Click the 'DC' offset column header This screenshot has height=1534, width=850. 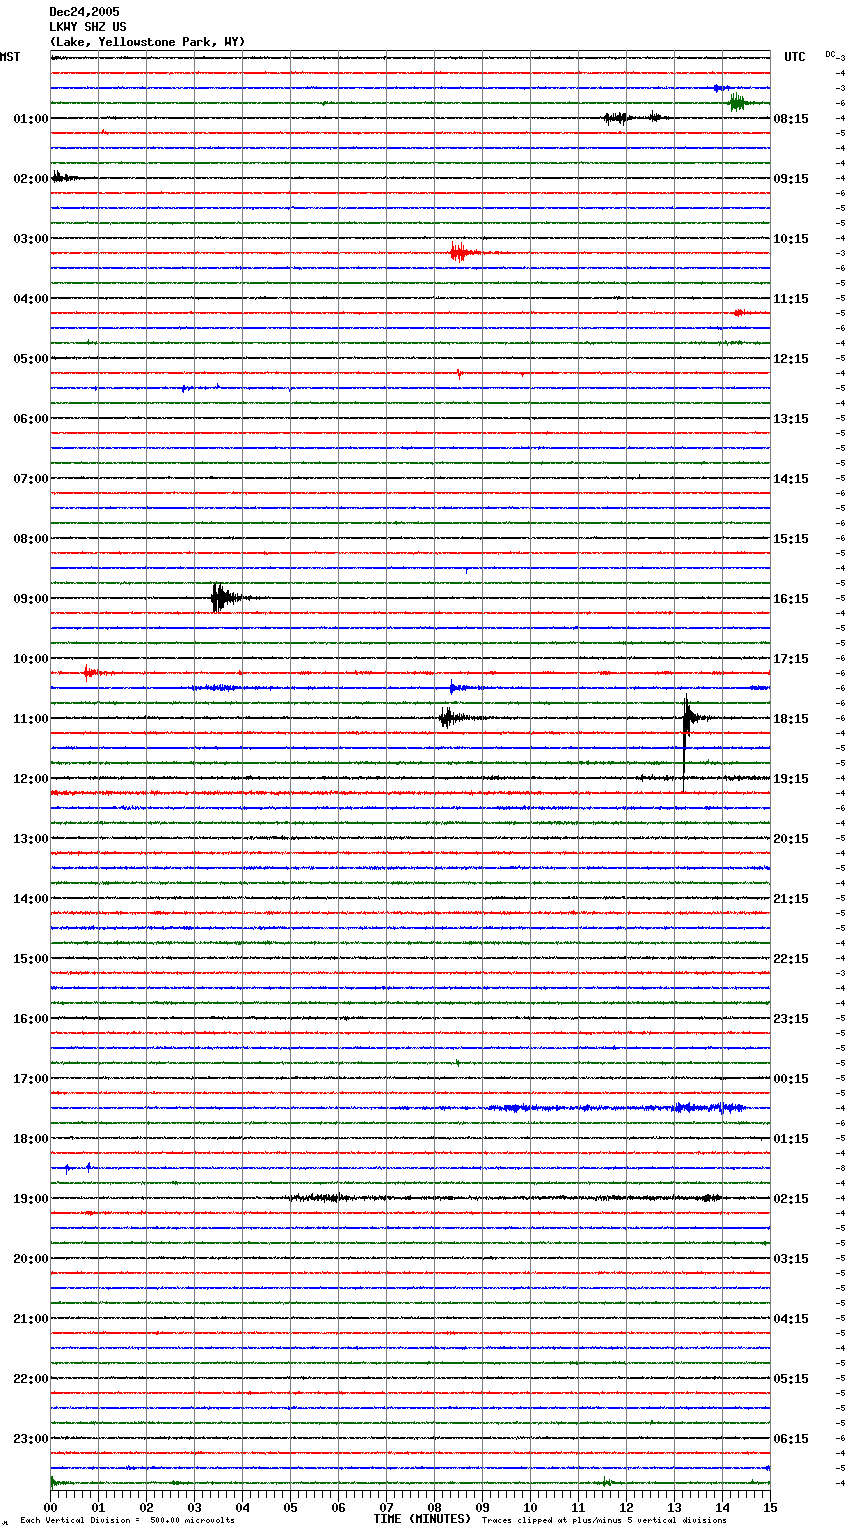tap(830, 54)
